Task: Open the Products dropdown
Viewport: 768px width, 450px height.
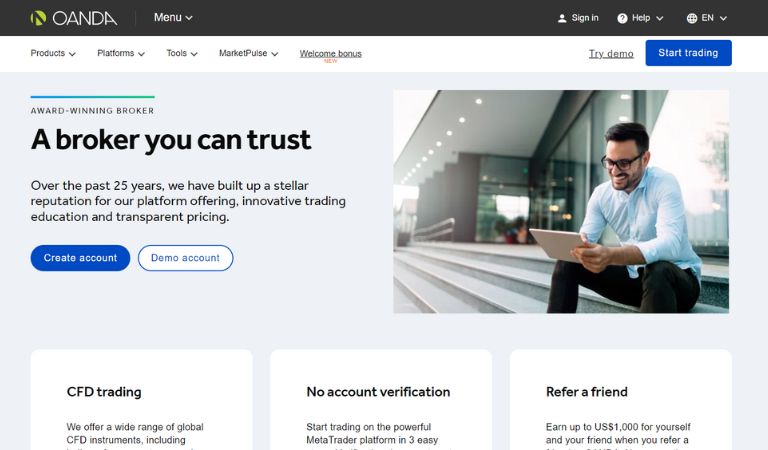Action: pyautogui.click(x=53, y=53)
